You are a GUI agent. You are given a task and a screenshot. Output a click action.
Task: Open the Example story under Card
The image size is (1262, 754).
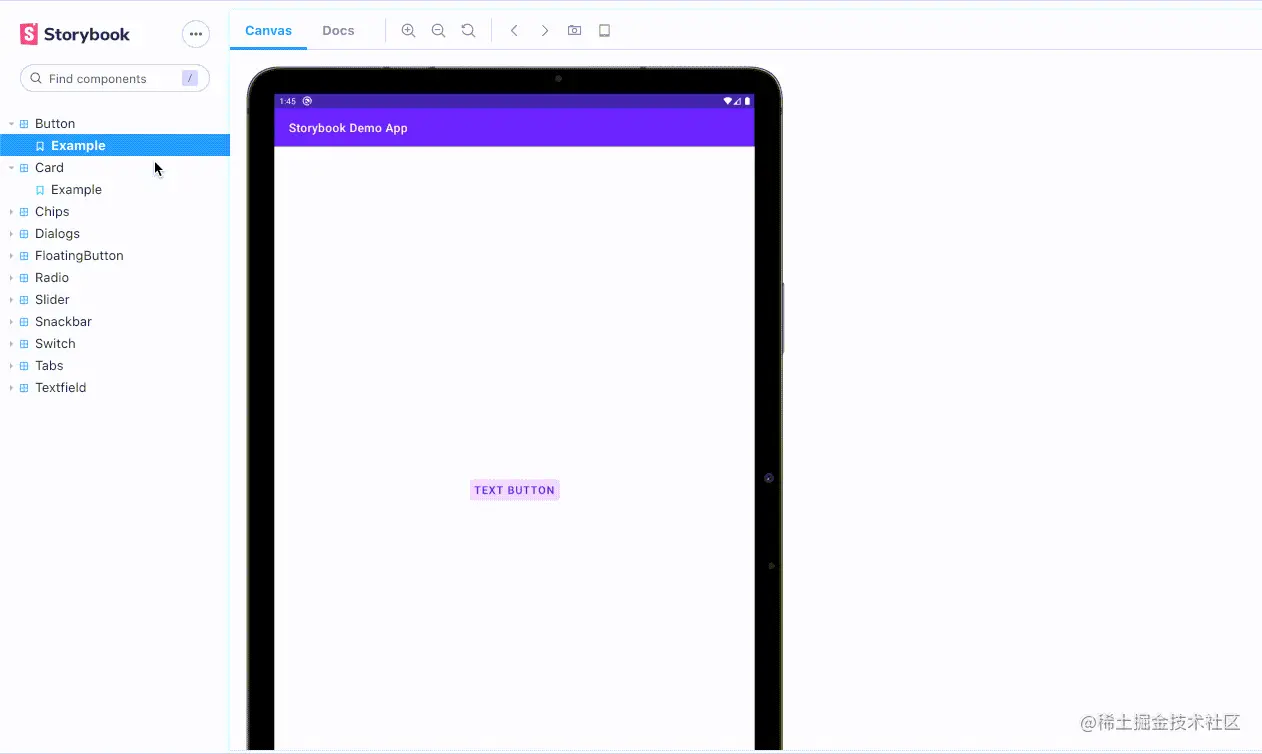click(76, 190)
